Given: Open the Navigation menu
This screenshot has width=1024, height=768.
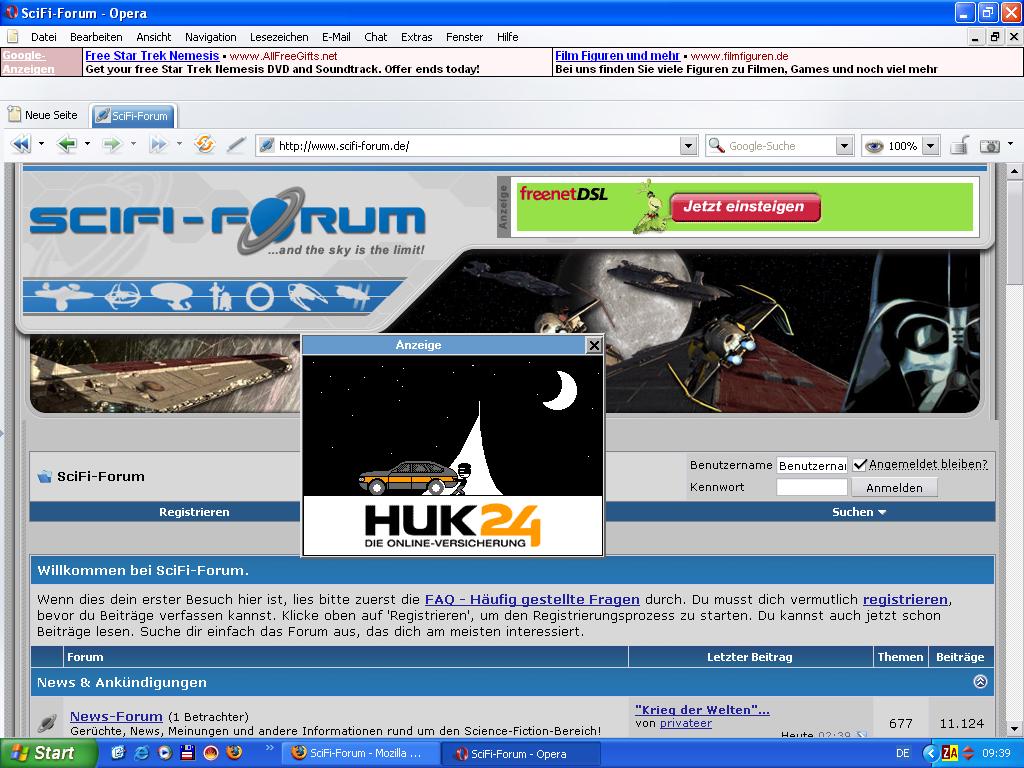Looking at the screenshot, I should point(210,37).
